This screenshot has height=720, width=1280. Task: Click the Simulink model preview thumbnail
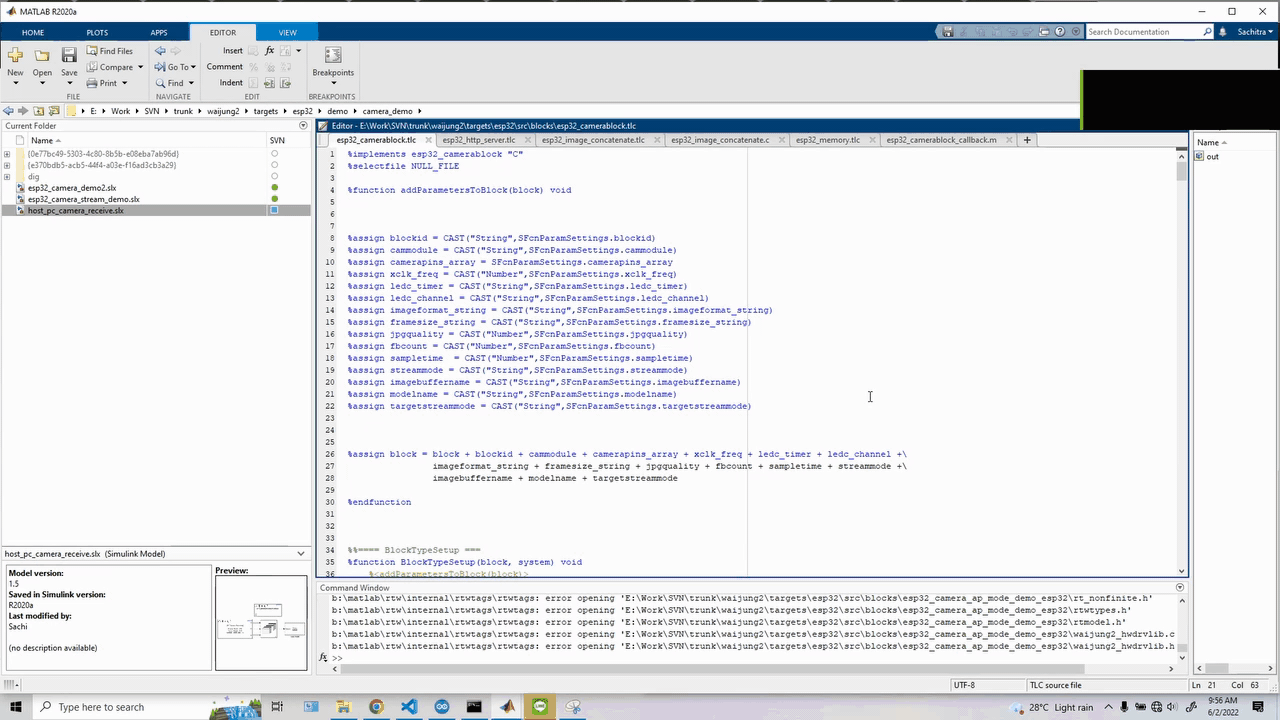pyautogui.click(x=261, y=622)
